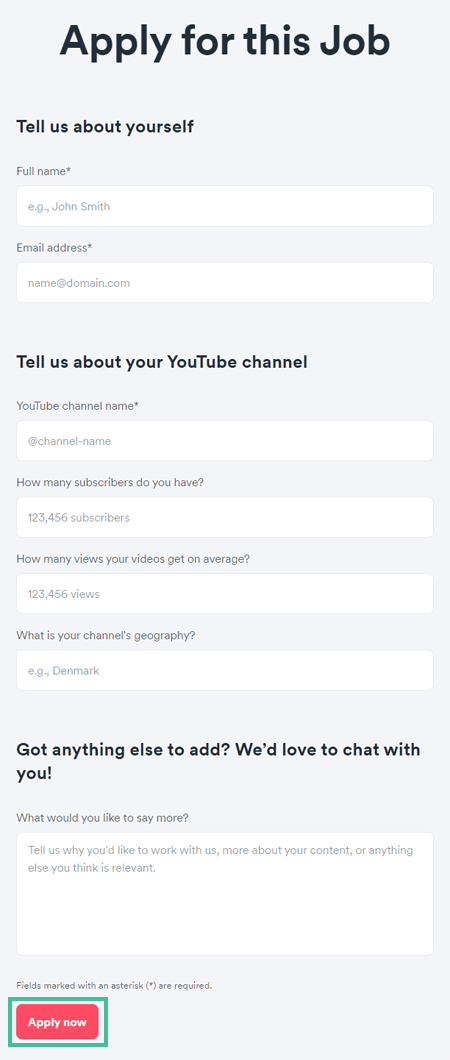The width and height of the screenshot is (450, 1060).
Task: Click the "YouTube channel name*" label
Action: click(x=78, y=406)
